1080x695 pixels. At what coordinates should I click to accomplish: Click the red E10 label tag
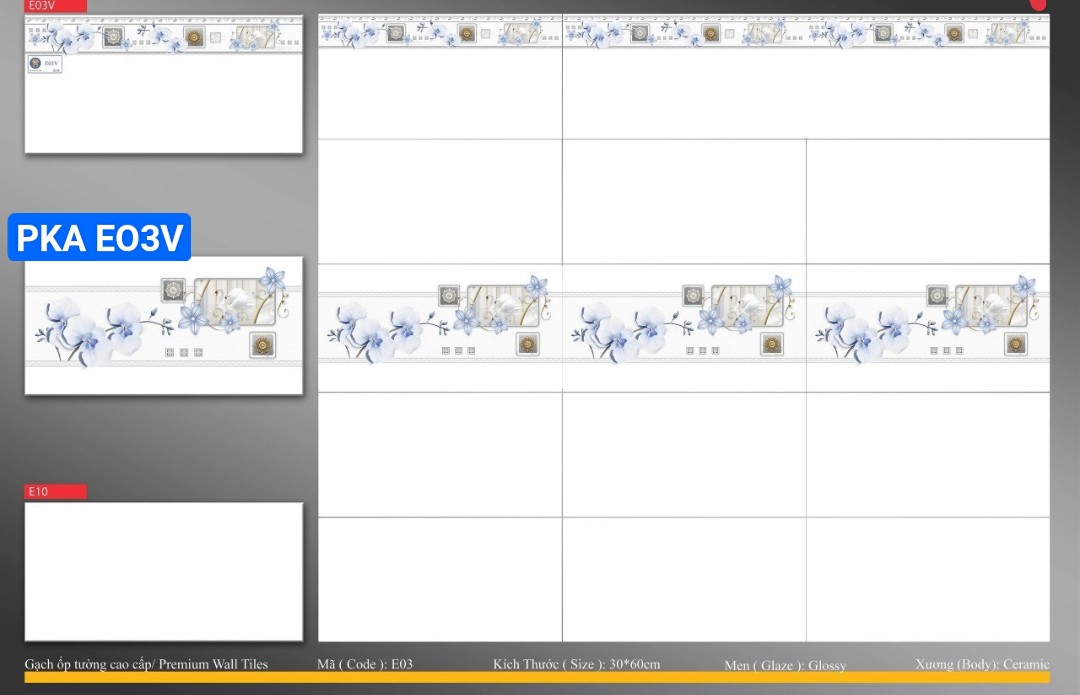pos(55,491)
